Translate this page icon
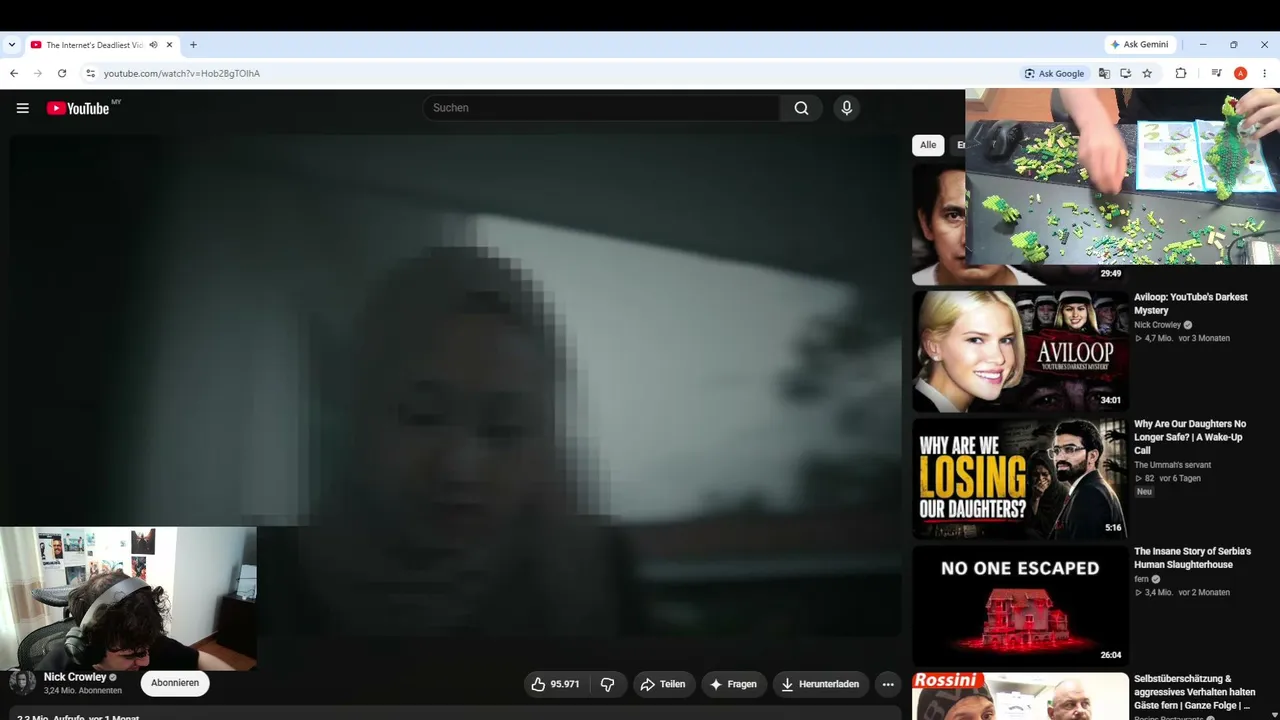1280x720 pixels. click(x=1104, y=73)
